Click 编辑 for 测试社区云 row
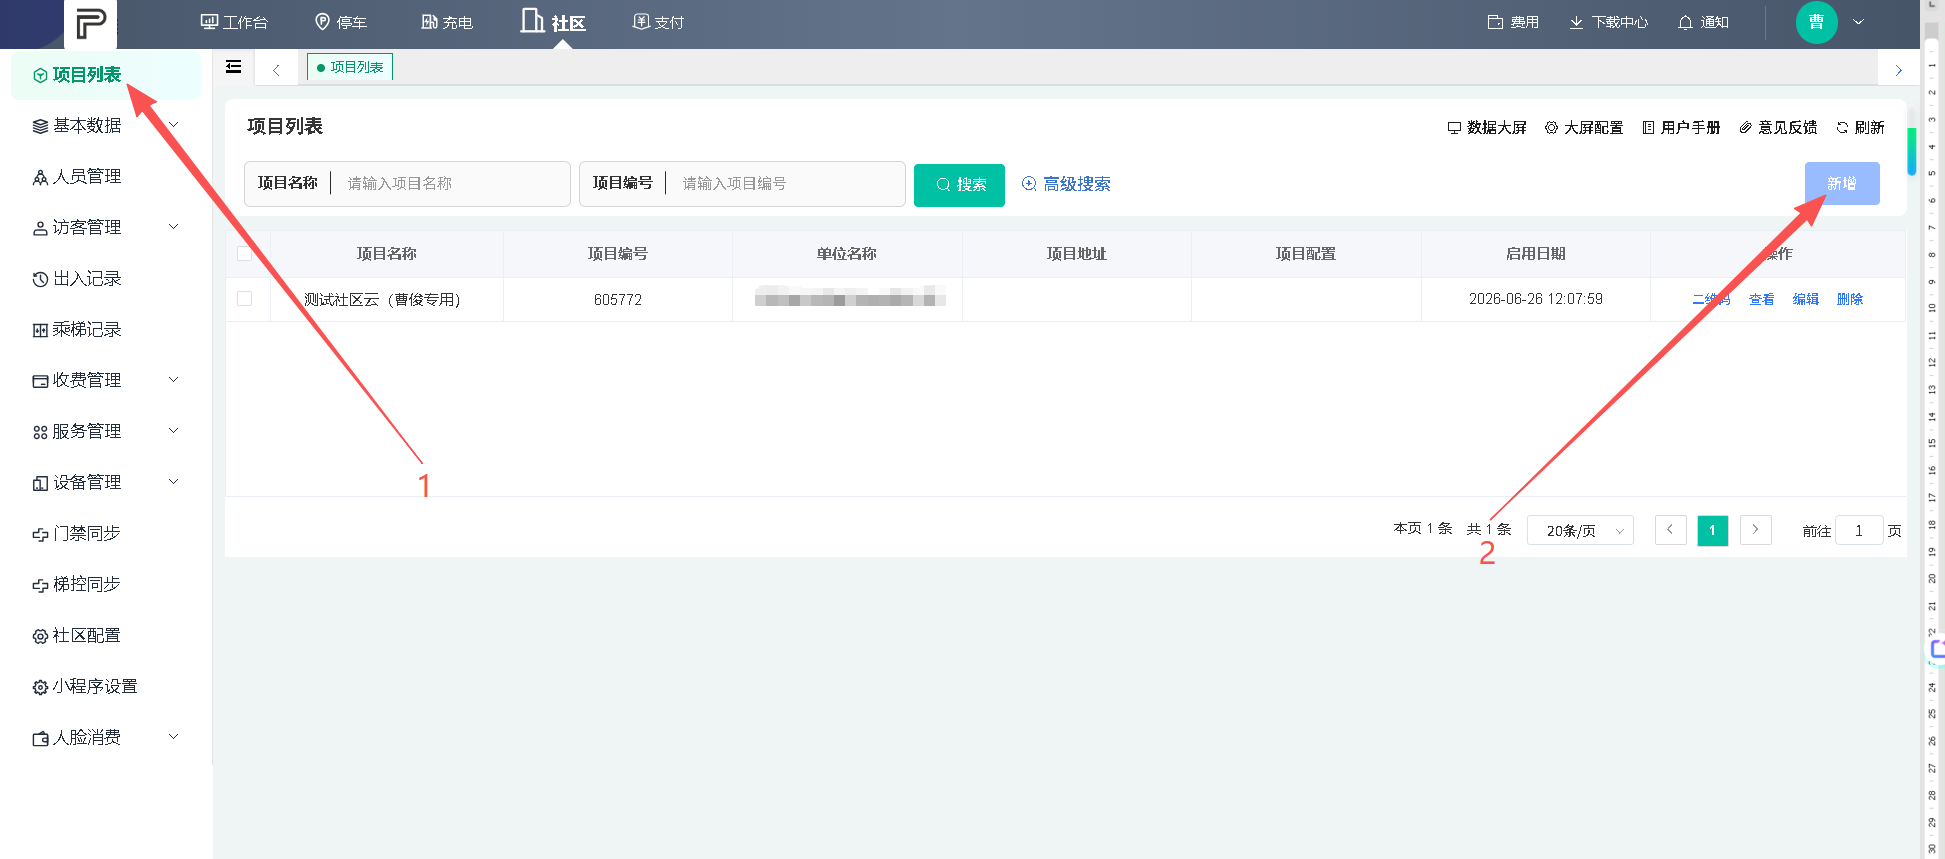The height and width of the screenshot is (859, 1945). (1806, 299)
